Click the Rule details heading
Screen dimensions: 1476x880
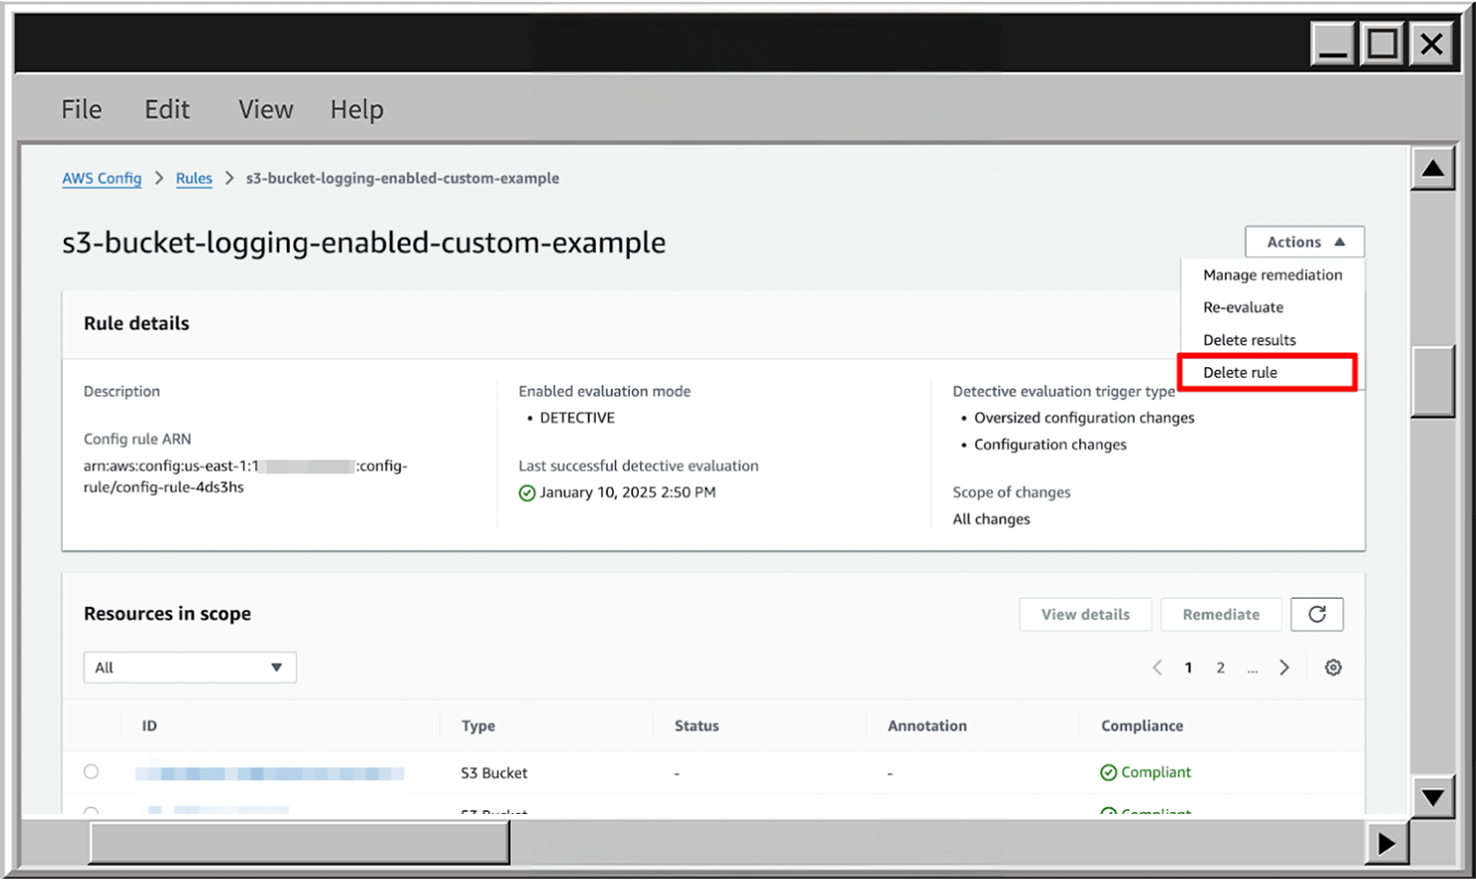(x=136, y=323)
